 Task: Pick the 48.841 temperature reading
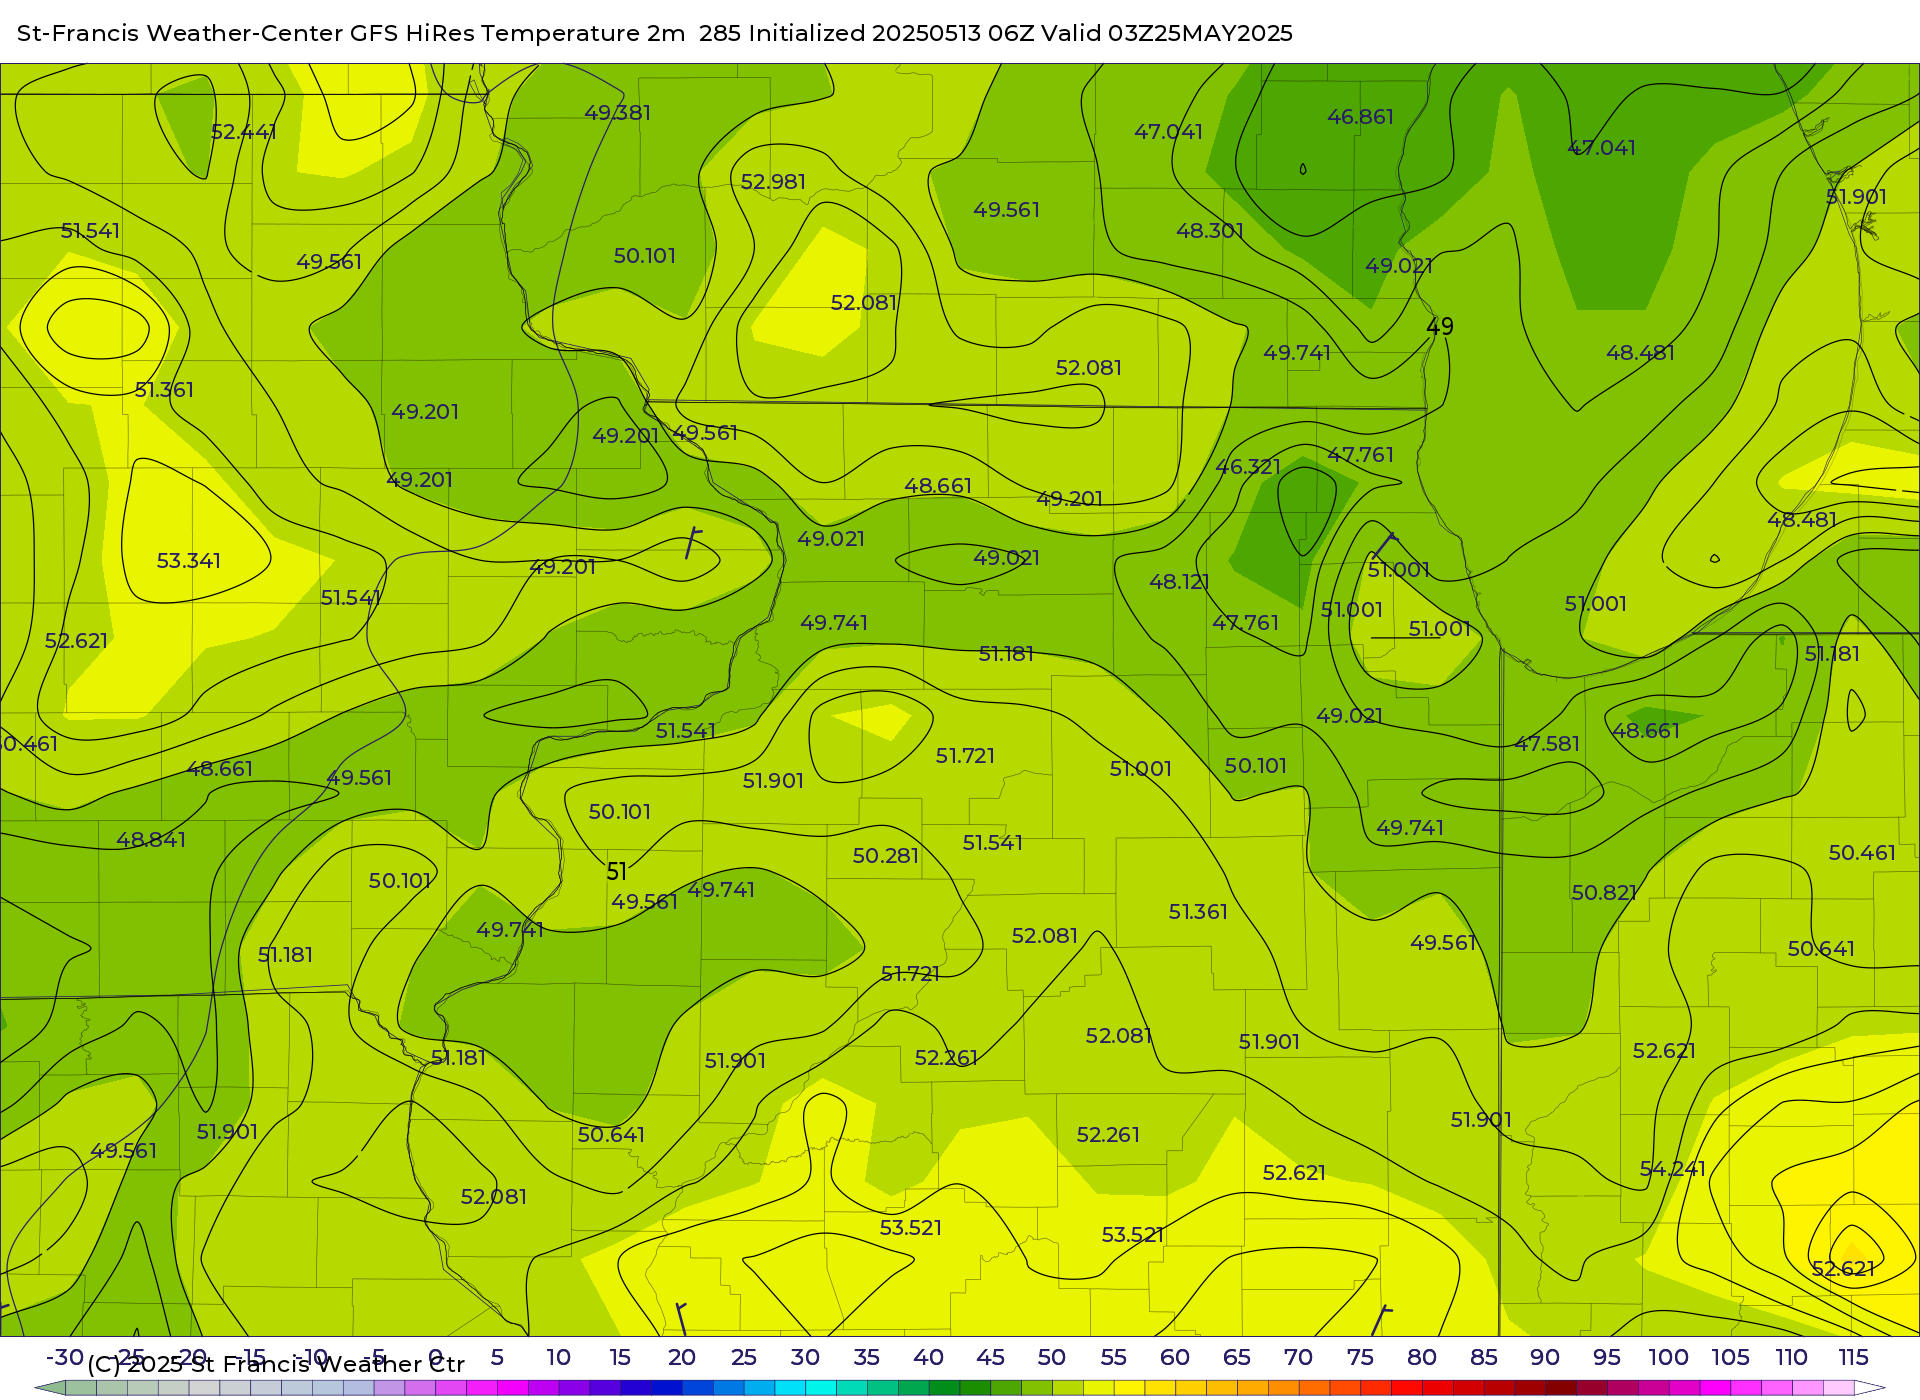[x=151, y=840]
